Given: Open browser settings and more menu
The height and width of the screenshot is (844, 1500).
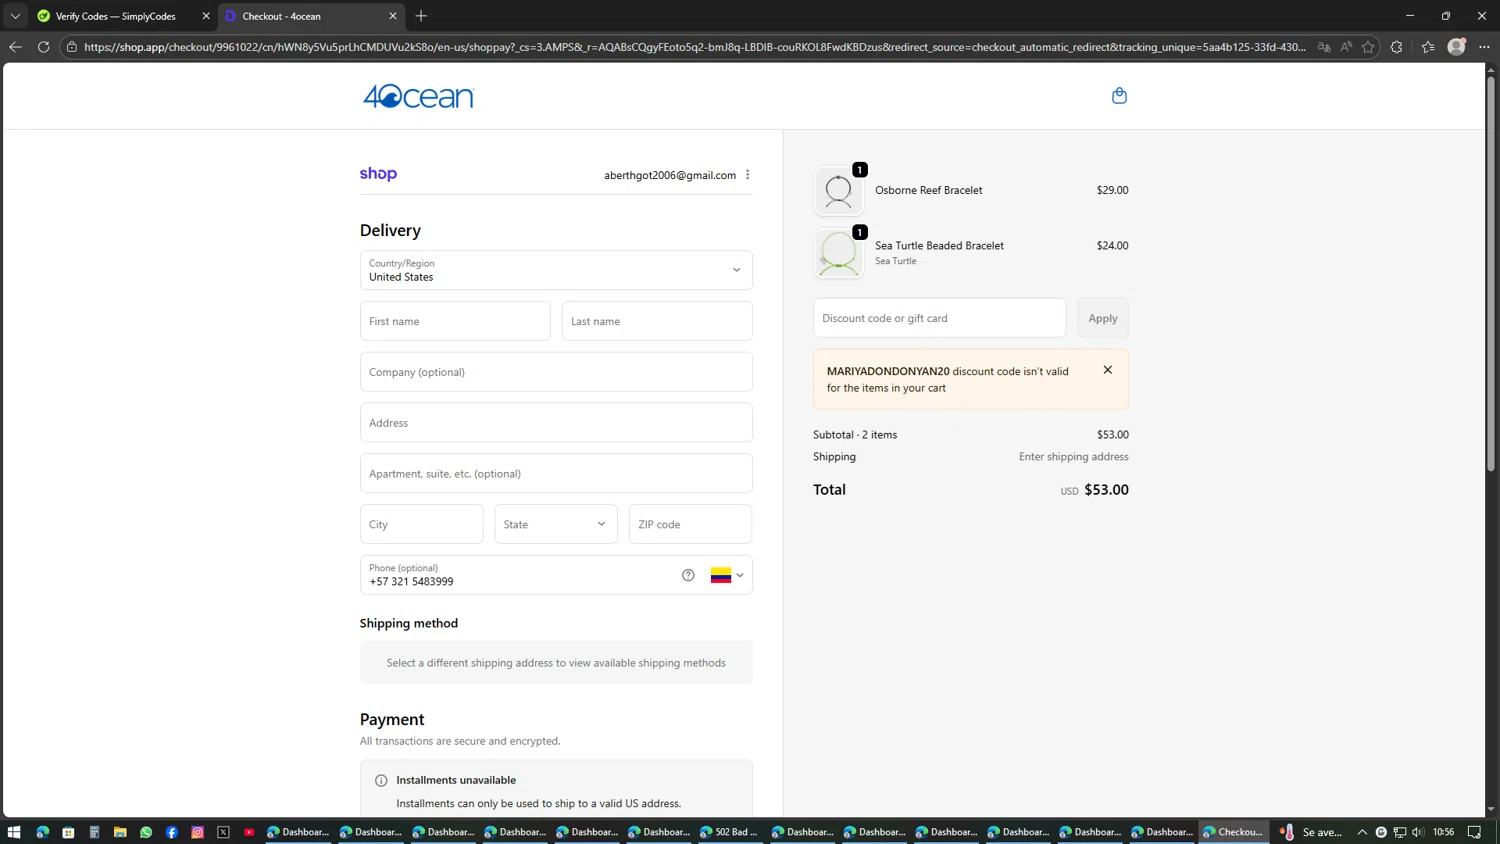Looking at the screenshot, I should 1484,47.
